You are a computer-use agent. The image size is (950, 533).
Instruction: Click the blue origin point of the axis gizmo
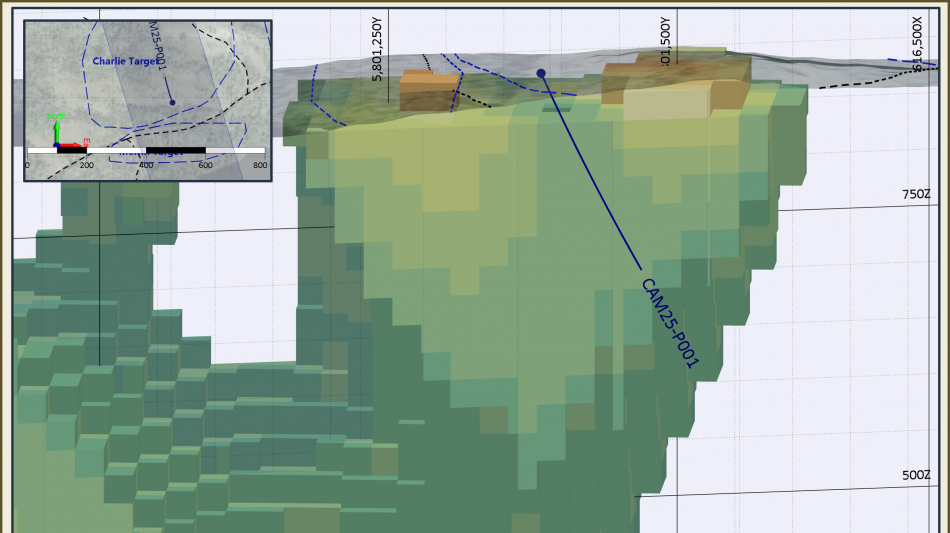[57, 147]
